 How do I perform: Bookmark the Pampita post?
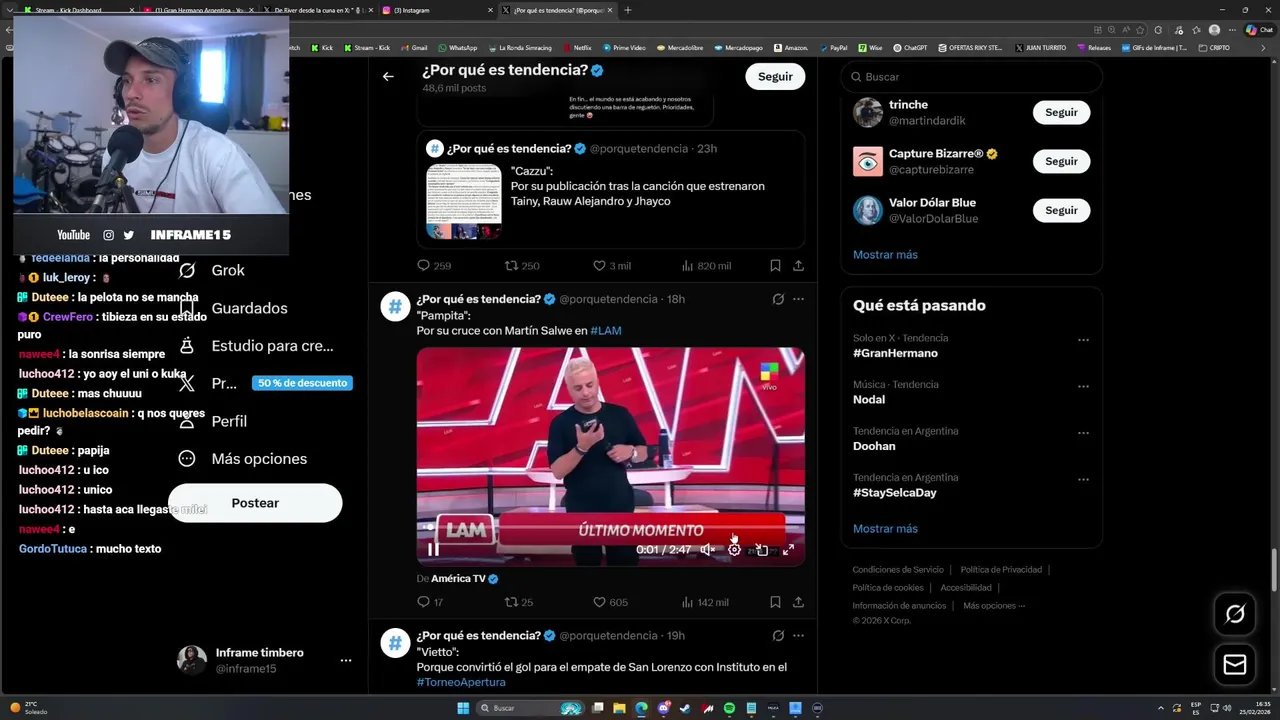pyautogui.click(x=775, y=602)
